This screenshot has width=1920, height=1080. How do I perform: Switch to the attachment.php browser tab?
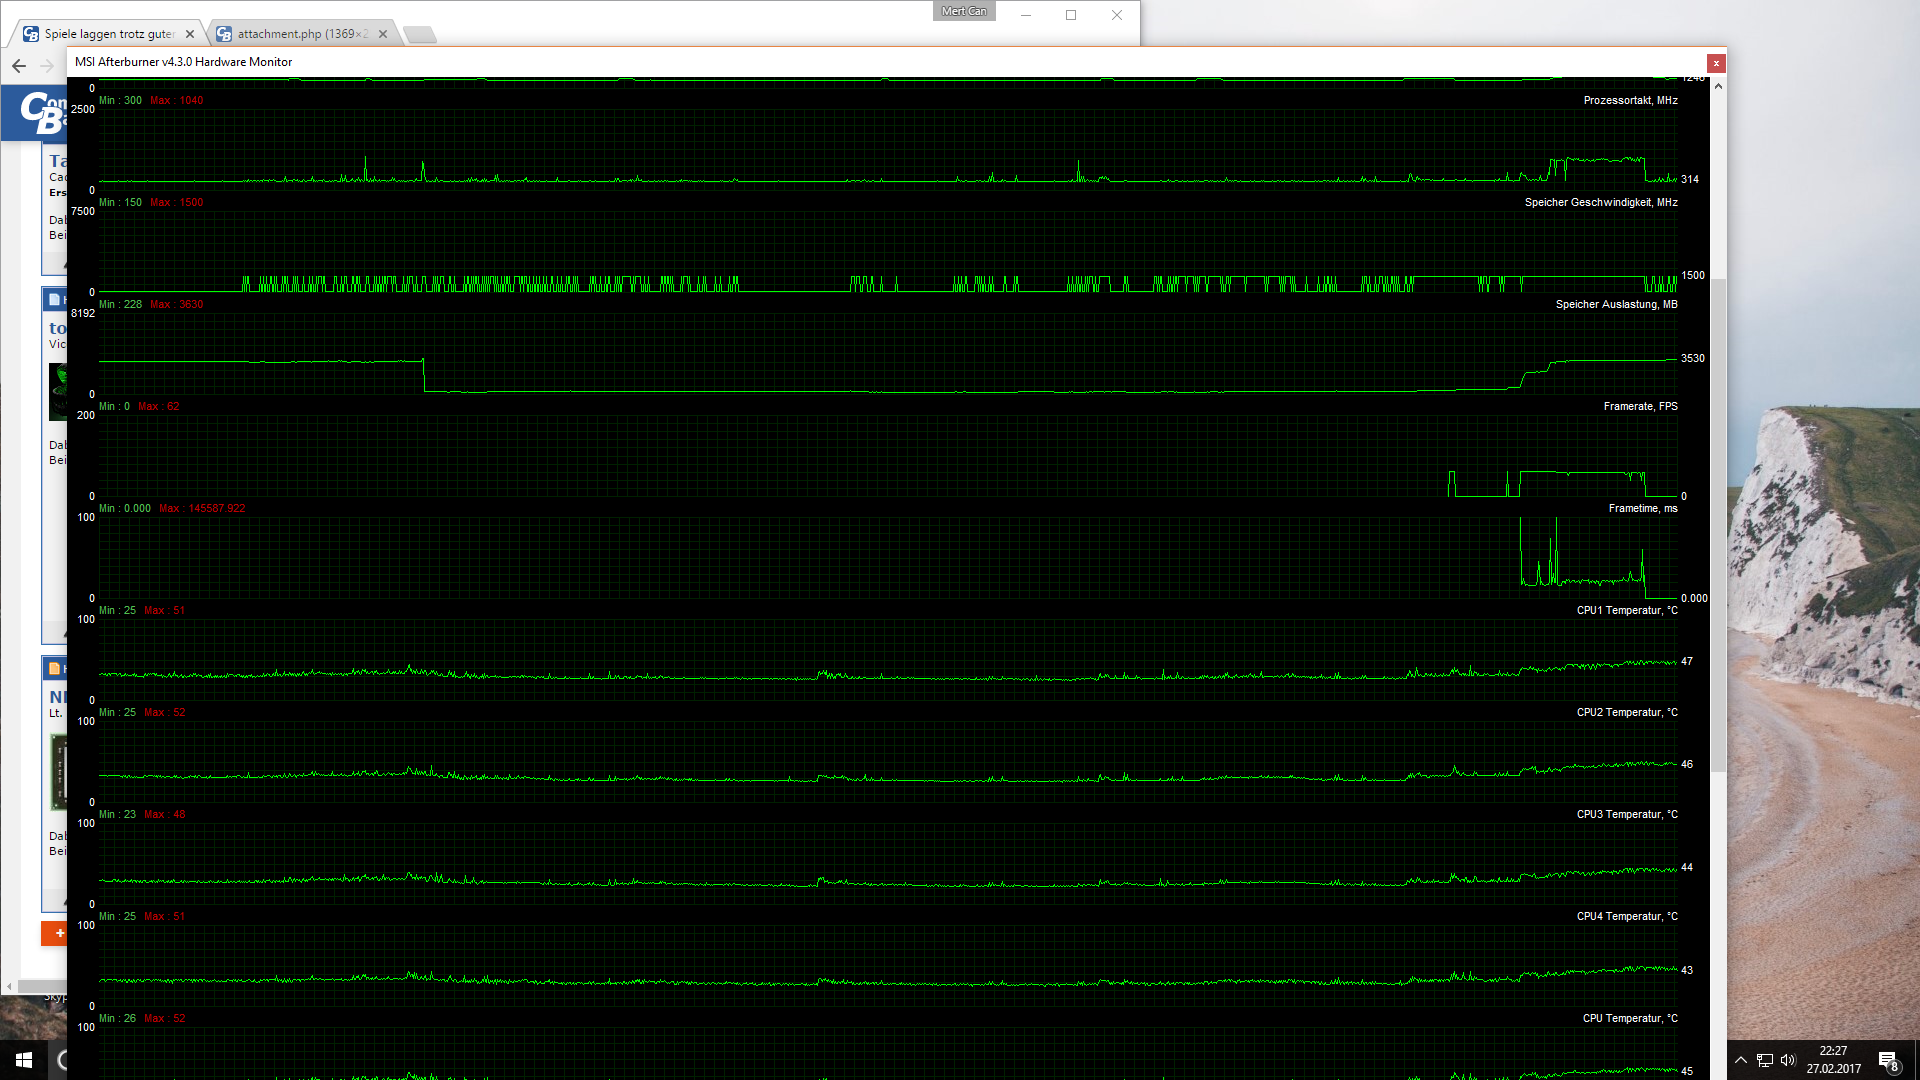(x=300, y=34)
